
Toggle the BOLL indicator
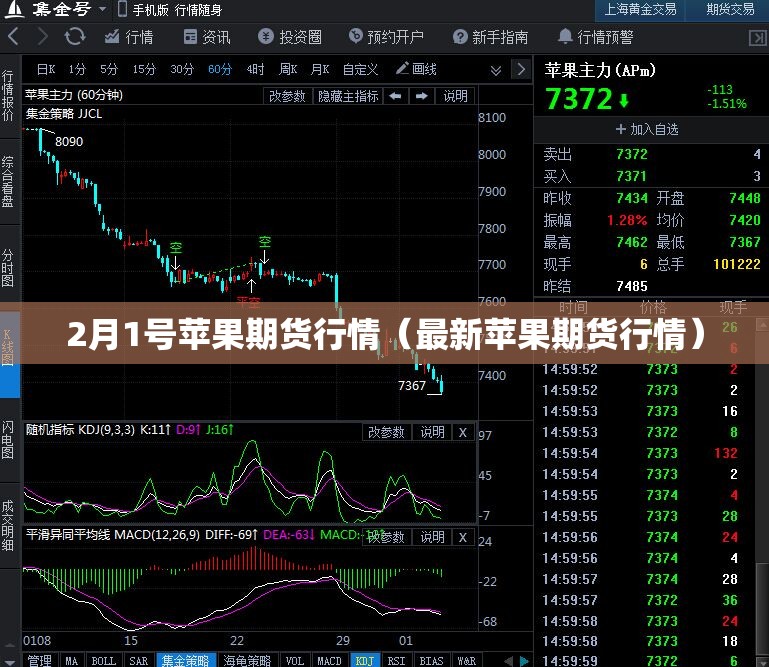tap(104, 660)
